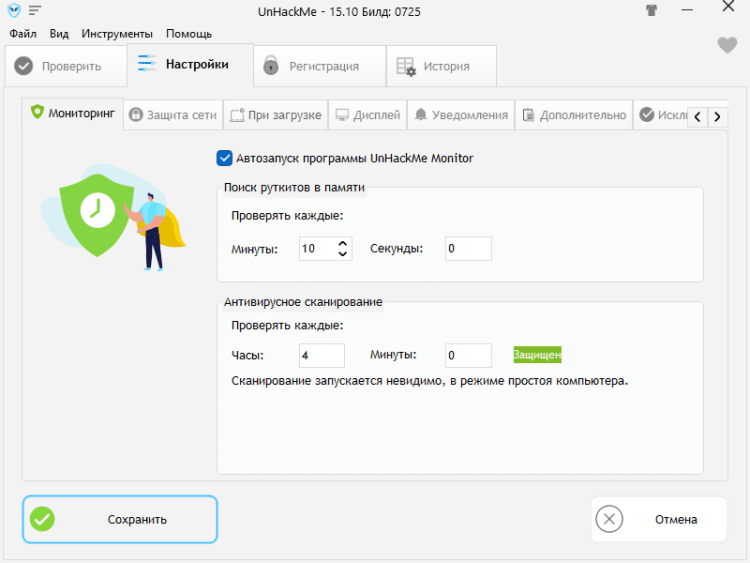Click the green Защищен label
Screen dimensions: 750x563
pos(537,355)
